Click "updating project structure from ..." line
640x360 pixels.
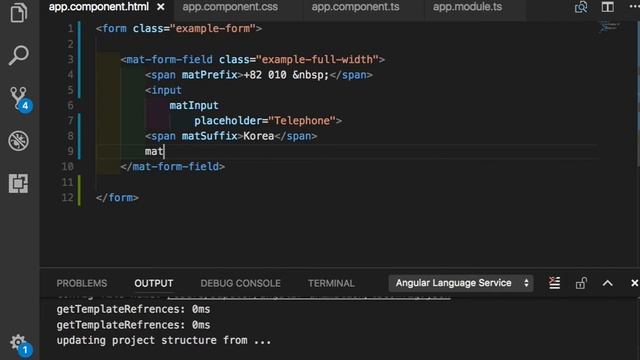164,340
